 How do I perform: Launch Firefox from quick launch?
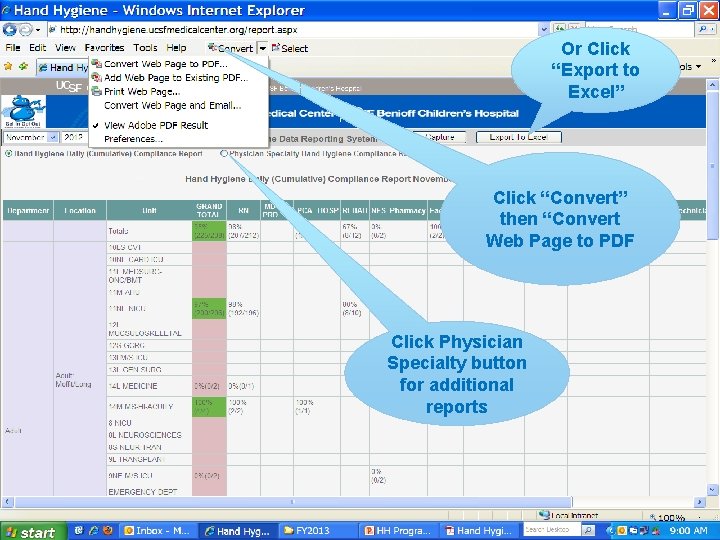point(108,530)
